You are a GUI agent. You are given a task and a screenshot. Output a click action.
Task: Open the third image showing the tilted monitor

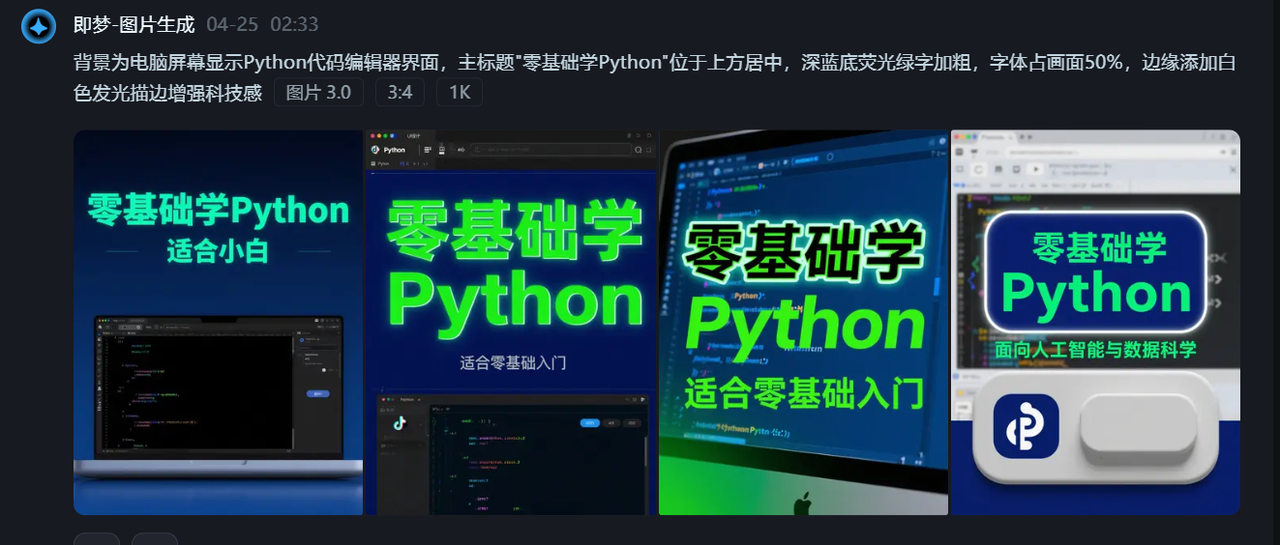(804, 322)
